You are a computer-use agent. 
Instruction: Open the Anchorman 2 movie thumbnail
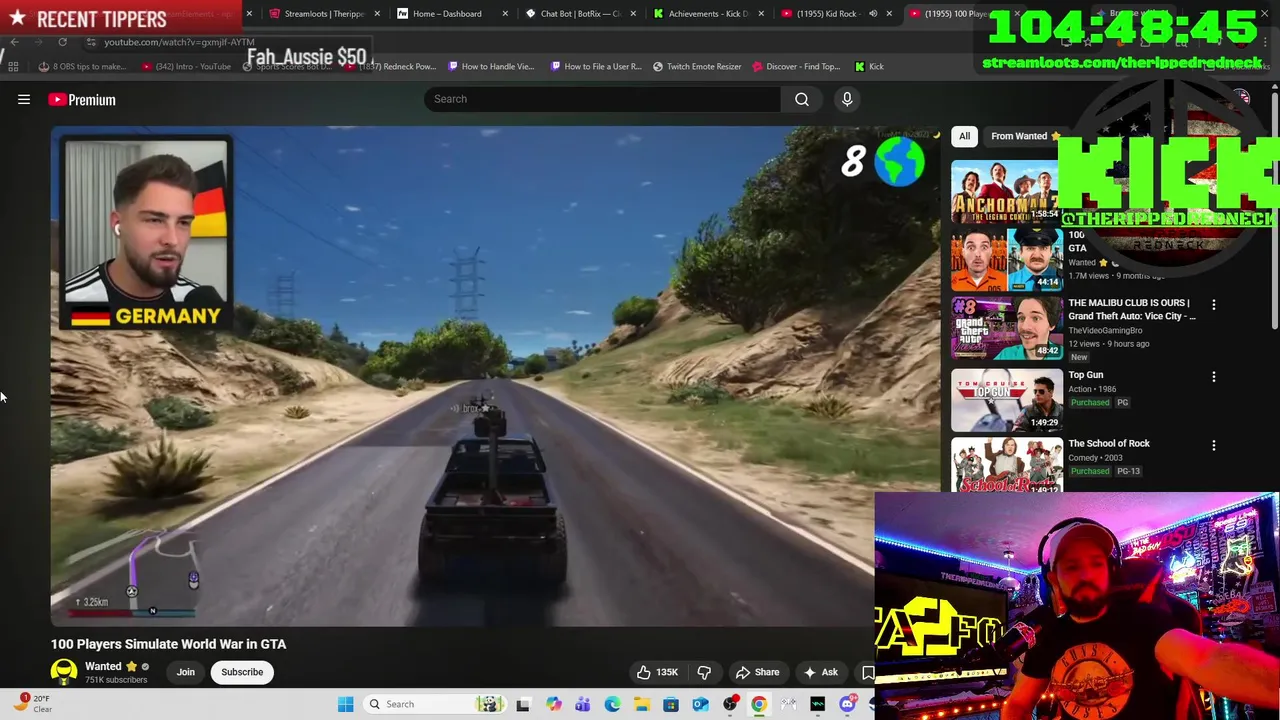(1006, 191)
